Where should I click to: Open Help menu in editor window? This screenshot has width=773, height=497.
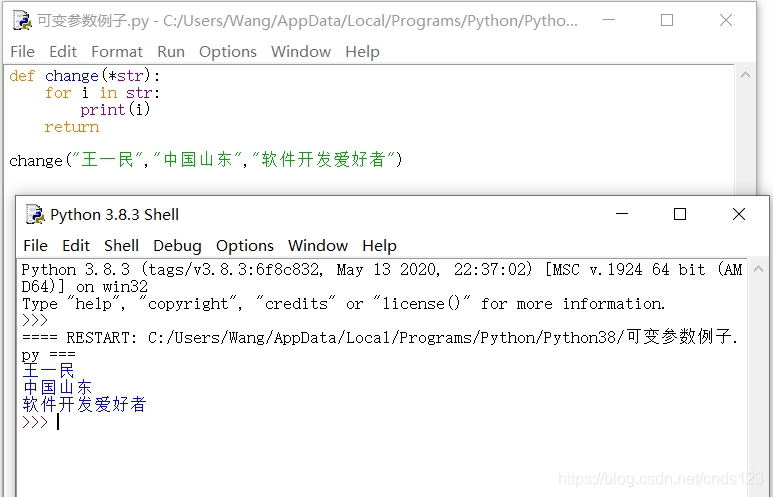[362, 52]
